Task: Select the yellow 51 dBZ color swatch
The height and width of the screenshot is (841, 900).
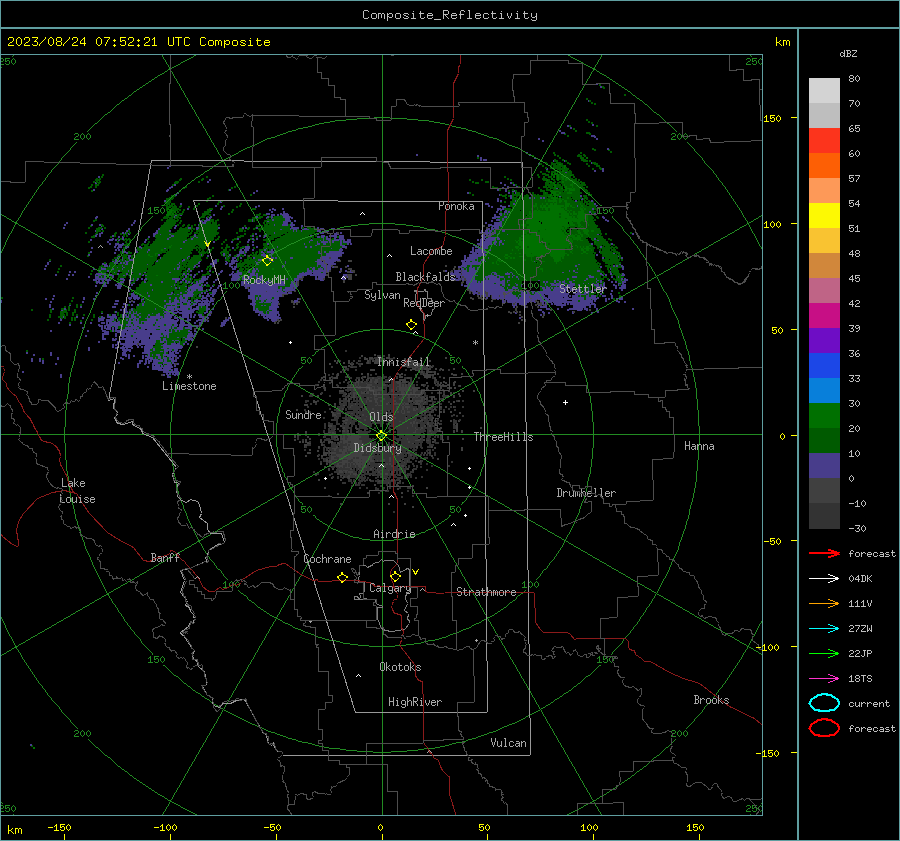Action: point(824,216)
